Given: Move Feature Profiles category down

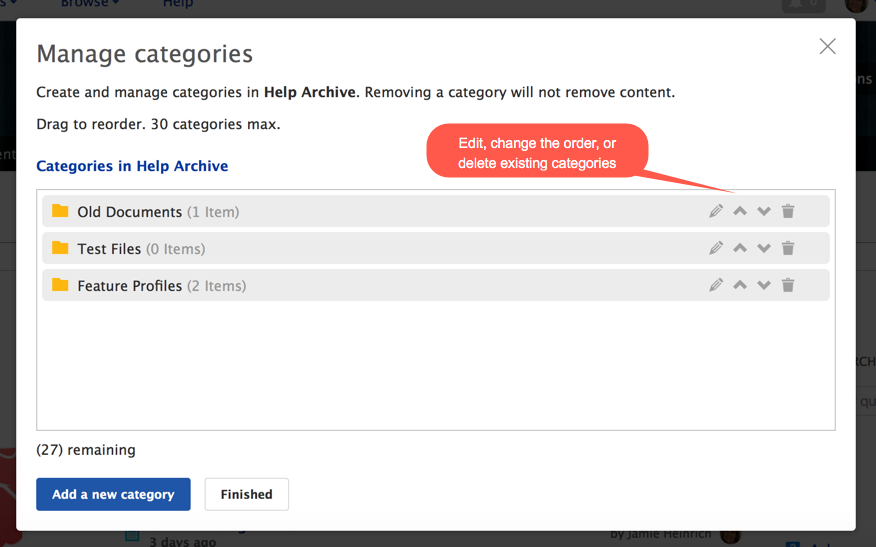Looking at the screenshot, I should pos(764,285).
